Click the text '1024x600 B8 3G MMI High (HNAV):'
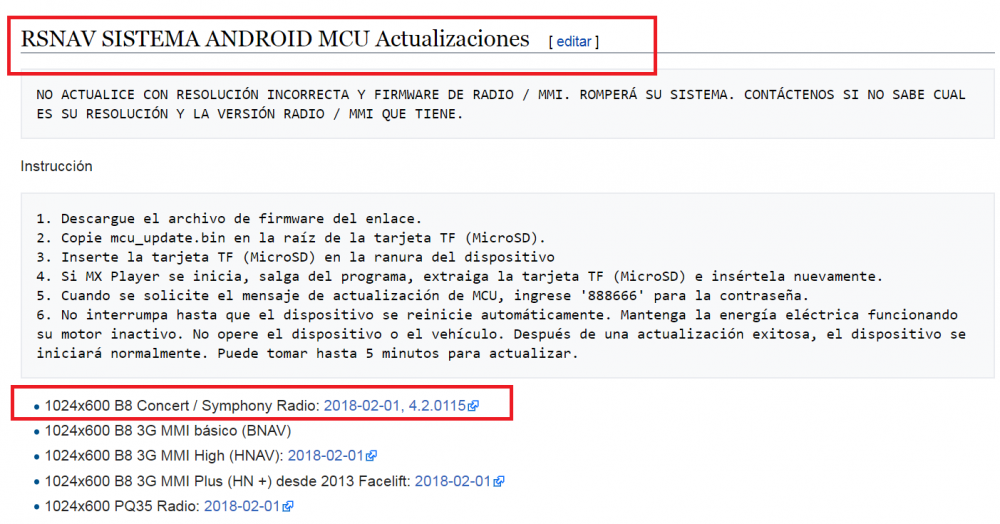The height and width of the screenshot is (524, 1000). 164,456
